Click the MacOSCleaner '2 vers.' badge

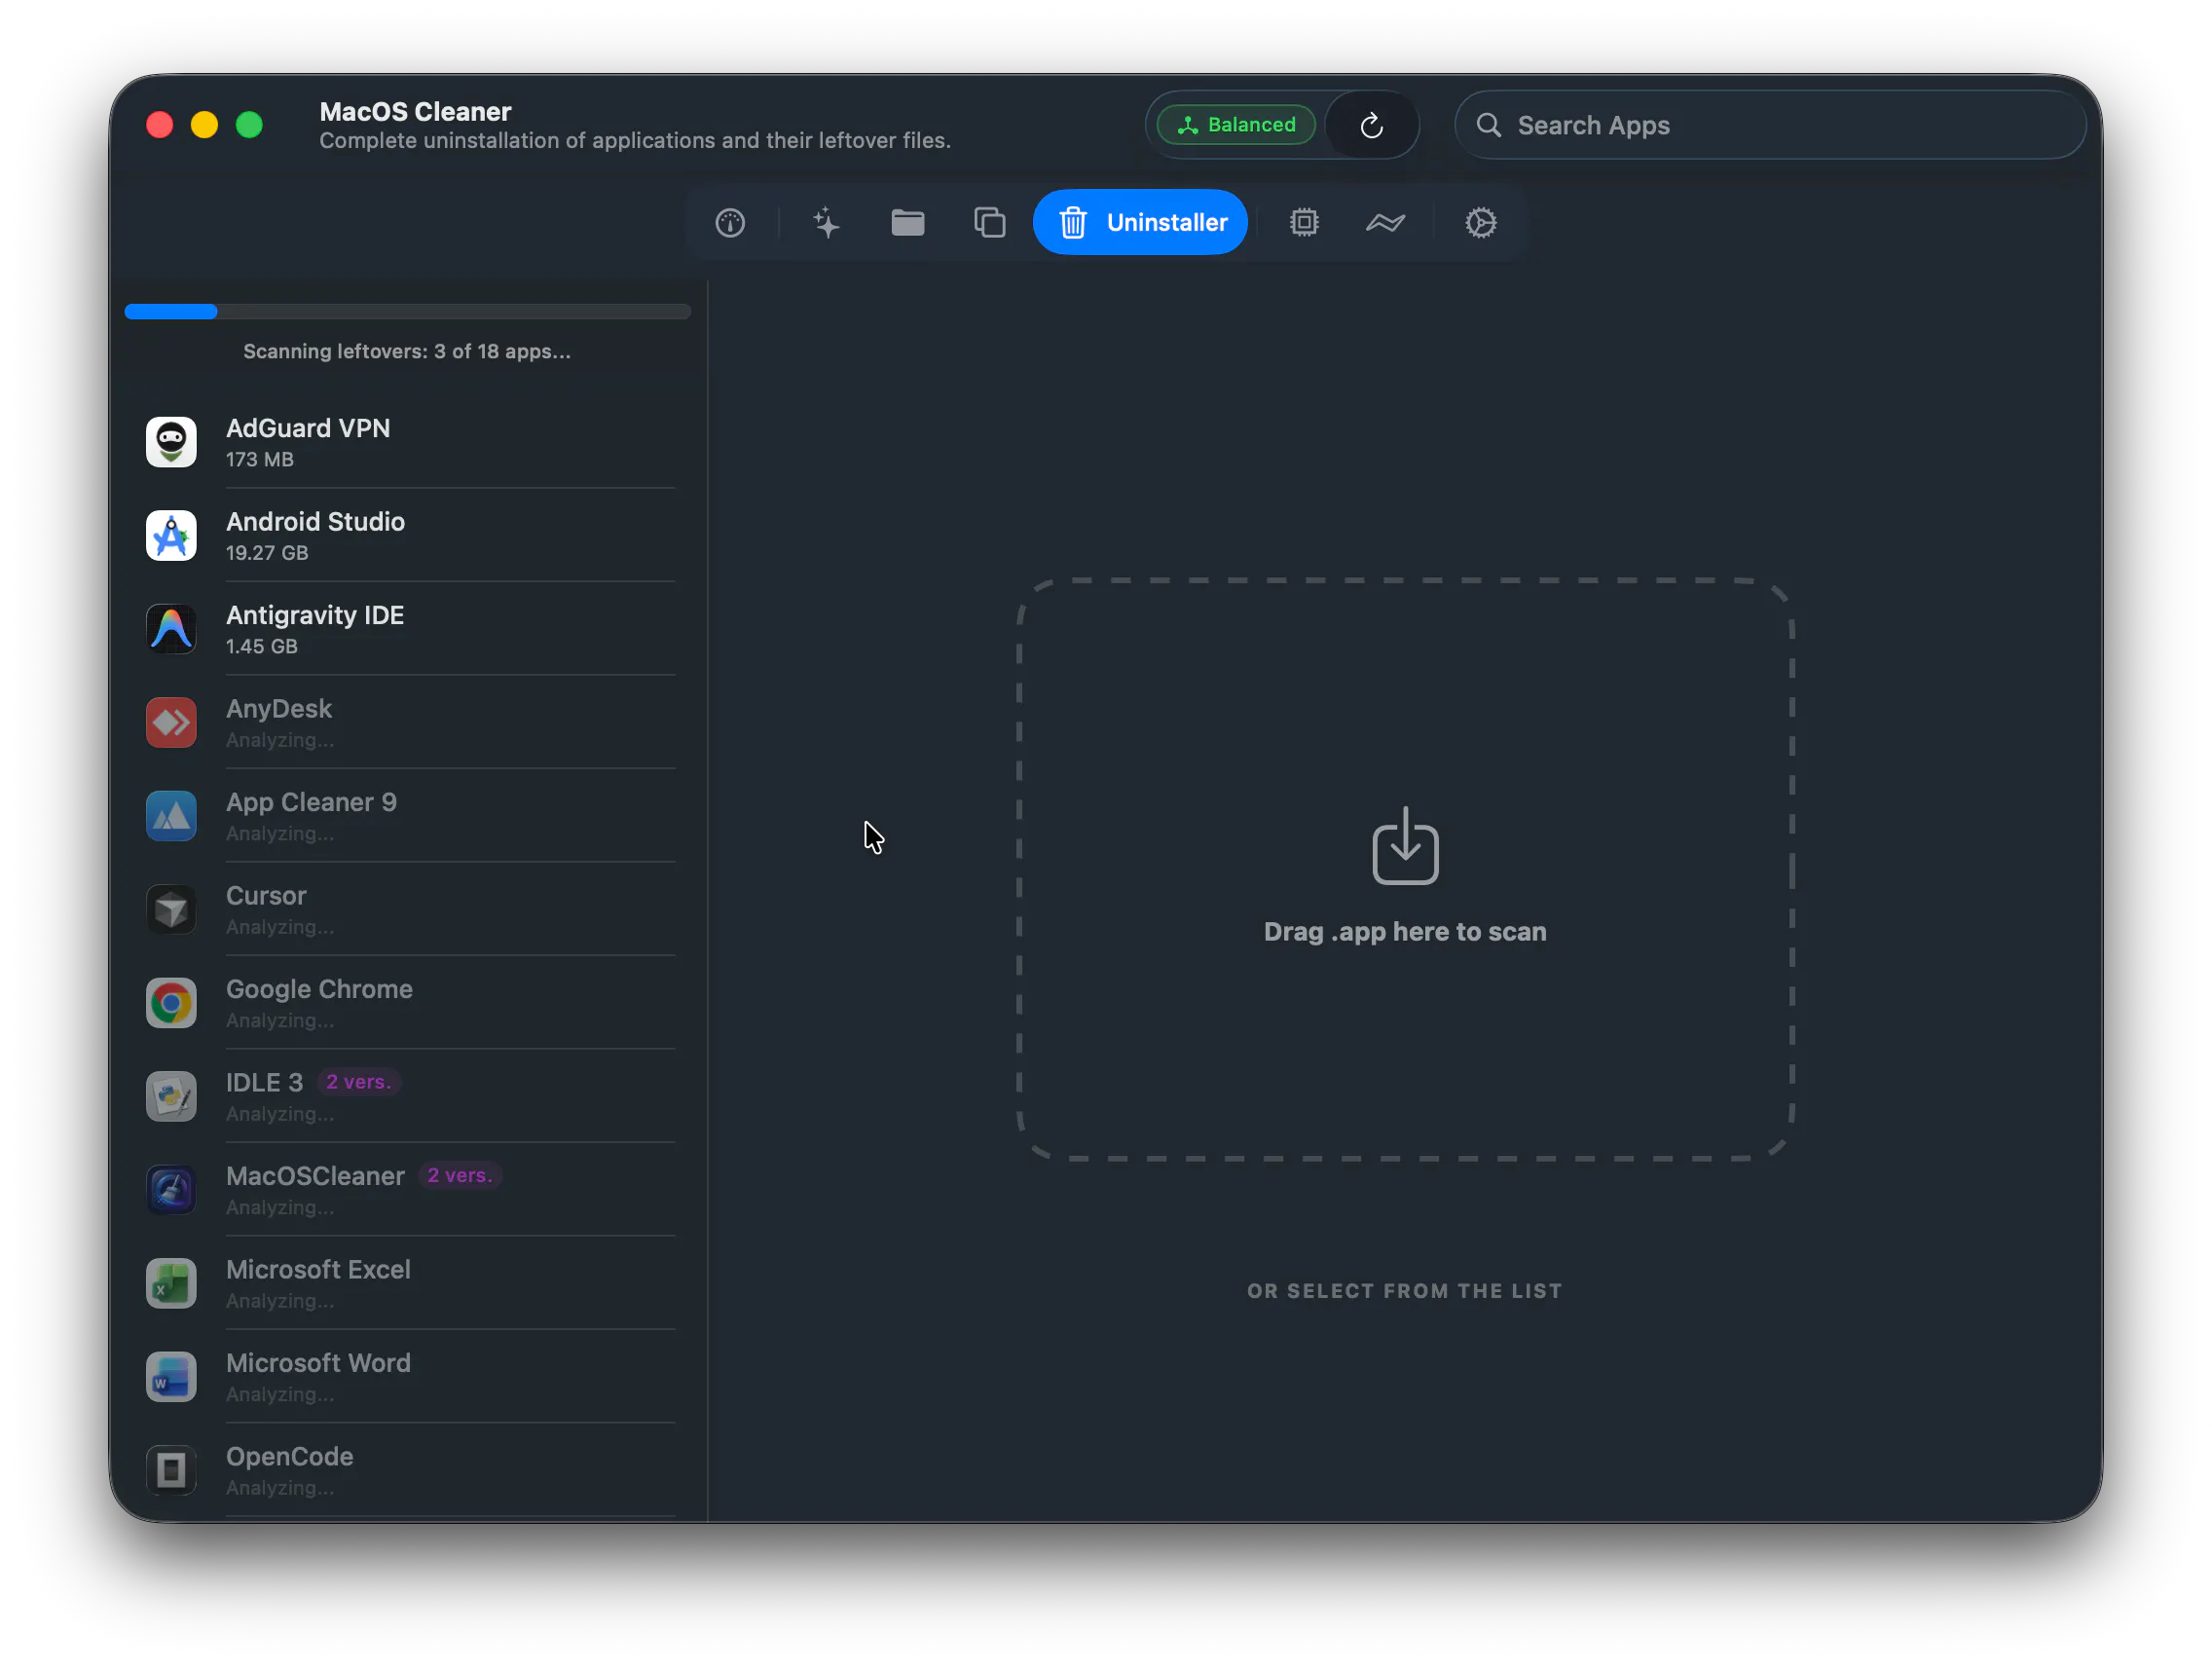460,1176
